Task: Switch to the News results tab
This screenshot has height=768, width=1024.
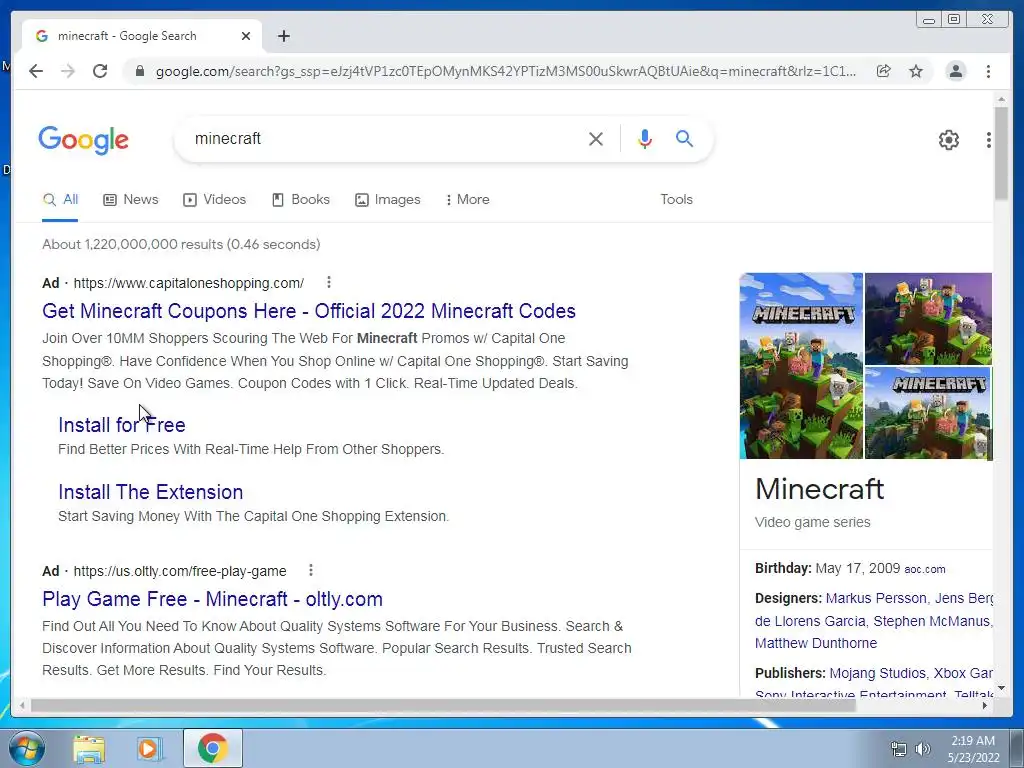Action: pos(131,200)
